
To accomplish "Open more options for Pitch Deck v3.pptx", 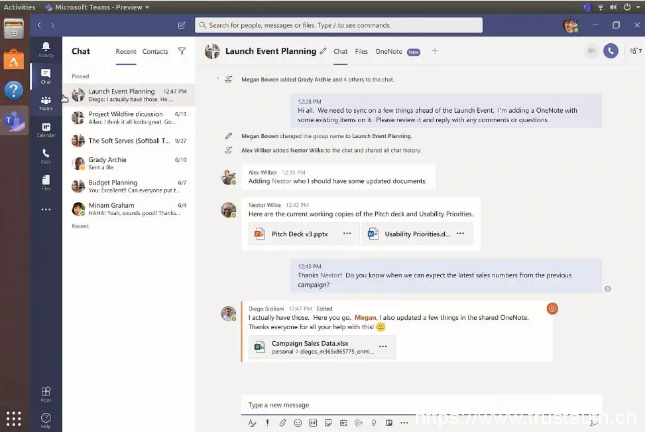I will (x=347, y=233).
